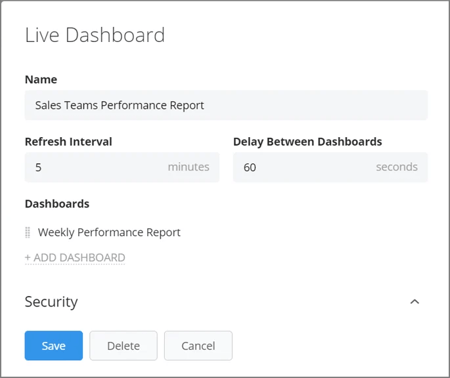Click the Delay Between Dashboards label
450x378 pixels.
(x=308, y=142)
